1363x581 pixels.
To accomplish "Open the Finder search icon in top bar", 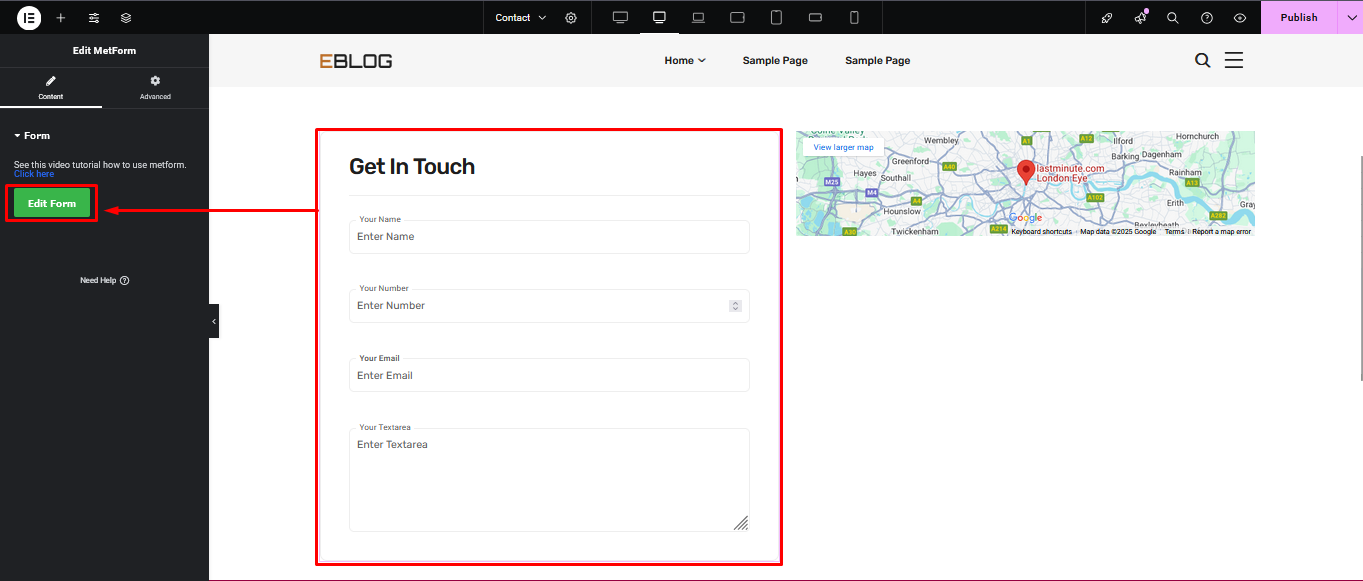I will [1173, 18].
